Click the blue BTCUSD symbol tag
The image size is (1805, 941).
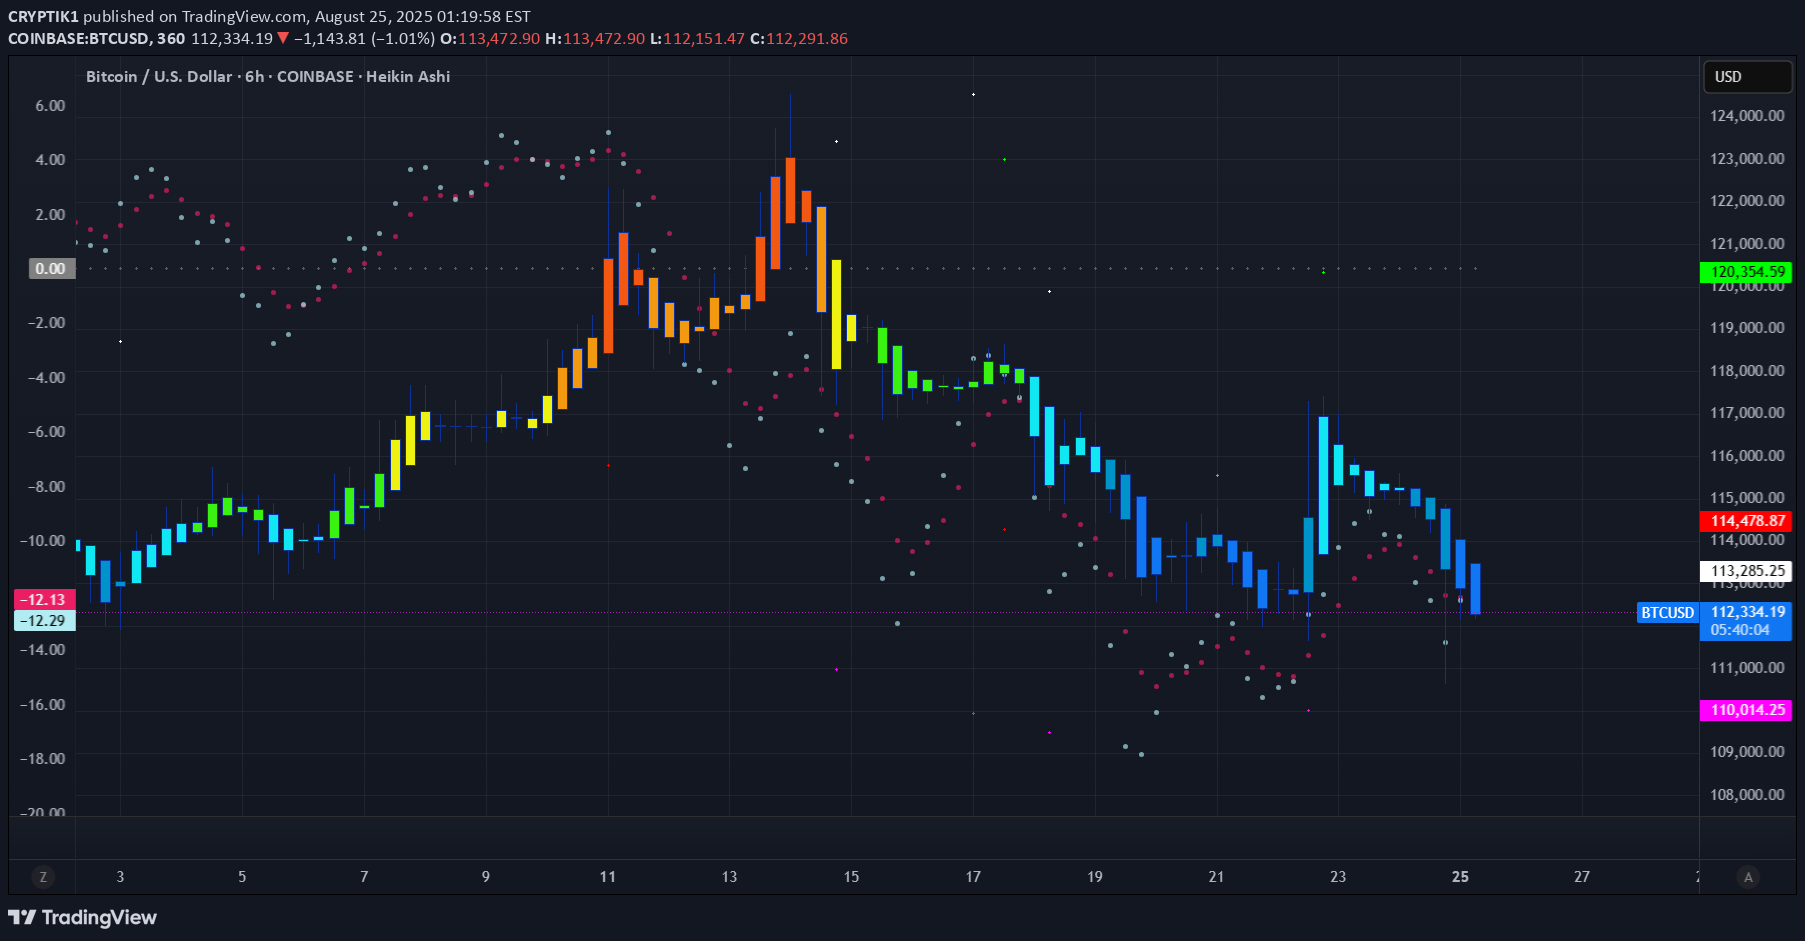point(1667,612)
